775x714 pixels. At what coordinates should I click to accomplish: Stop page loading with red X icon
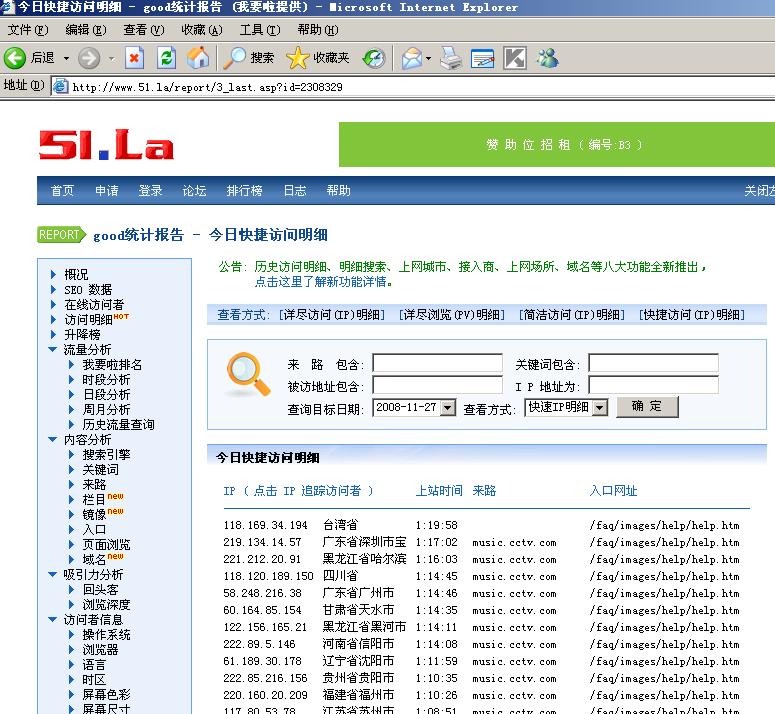click(x=134, y=58)
